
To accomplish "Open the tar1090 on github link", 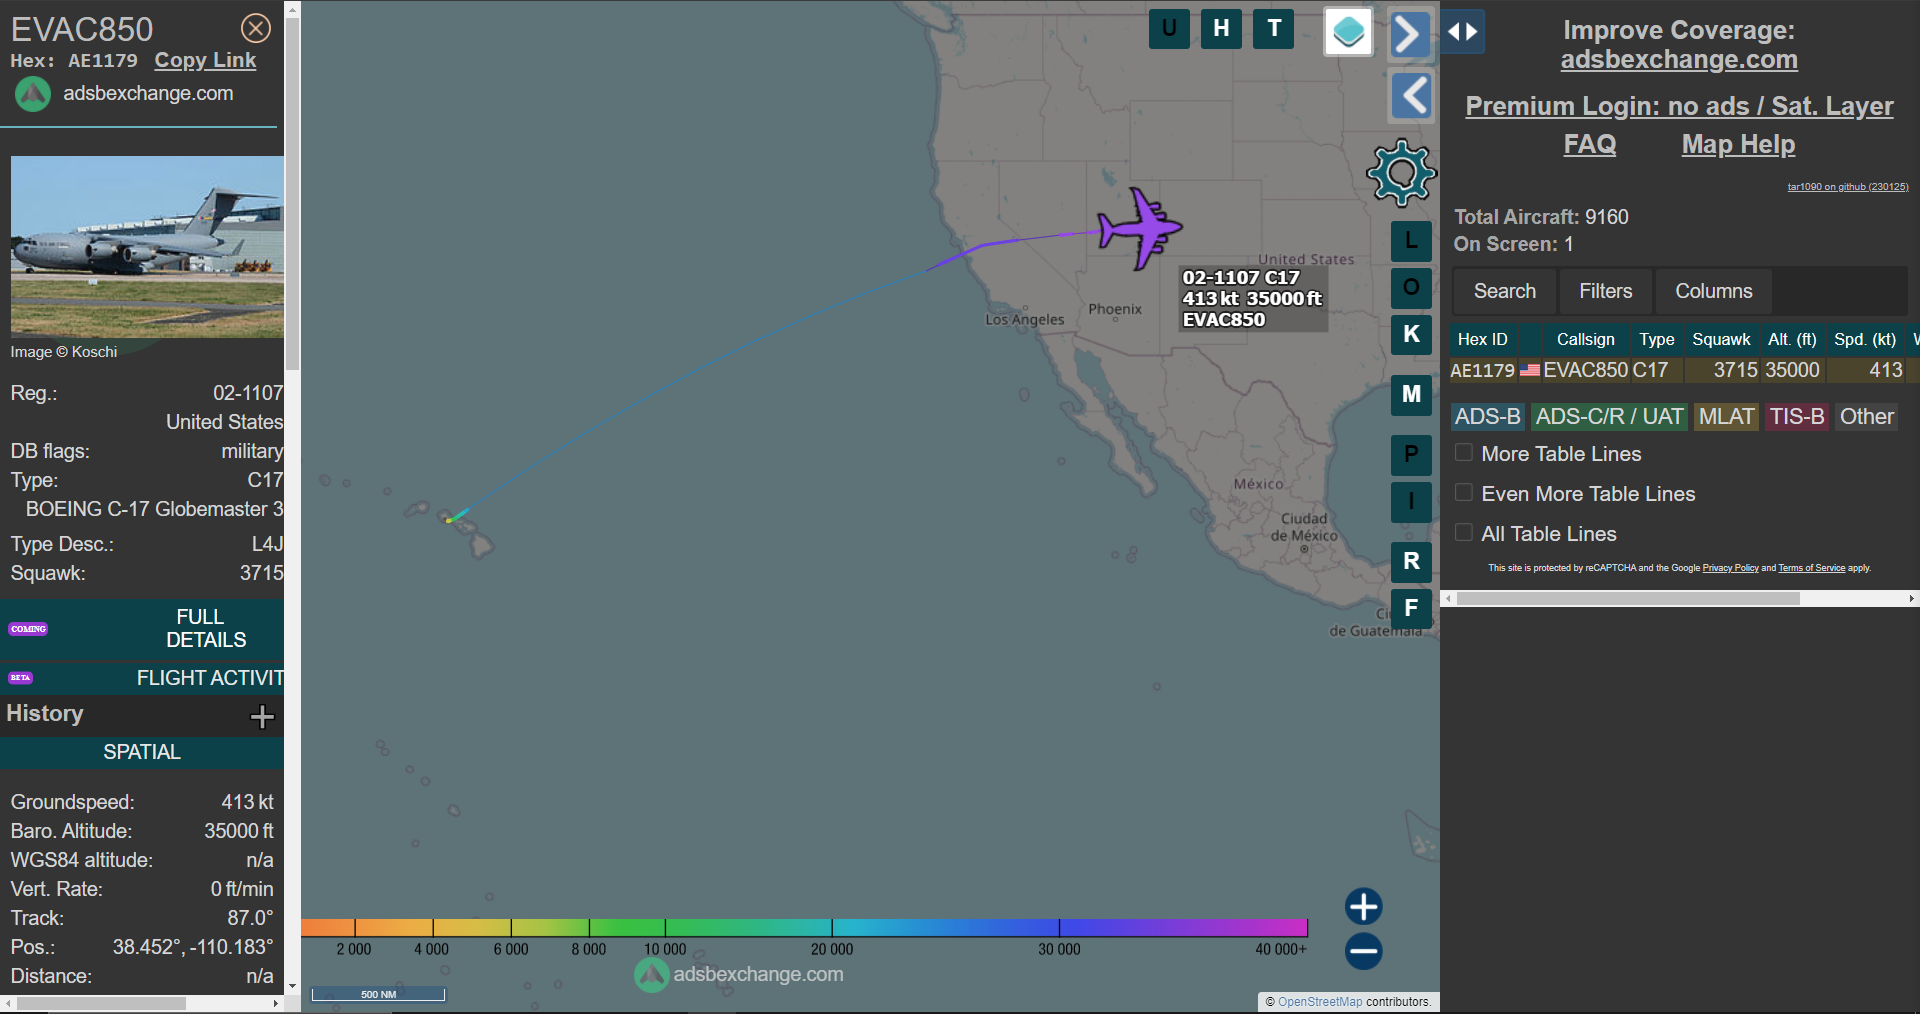I will coord(1848,187).
